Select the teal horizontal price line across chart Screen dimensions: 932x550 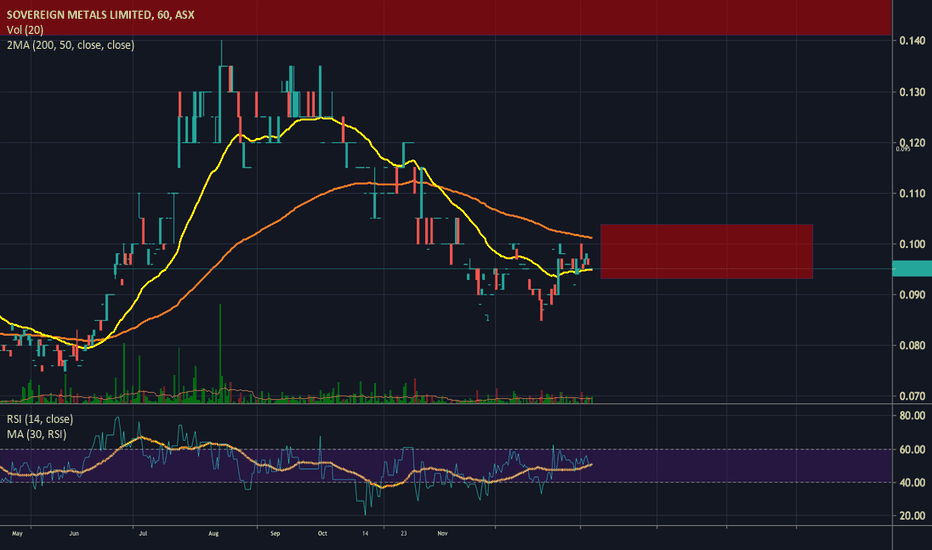pos(446,269)
